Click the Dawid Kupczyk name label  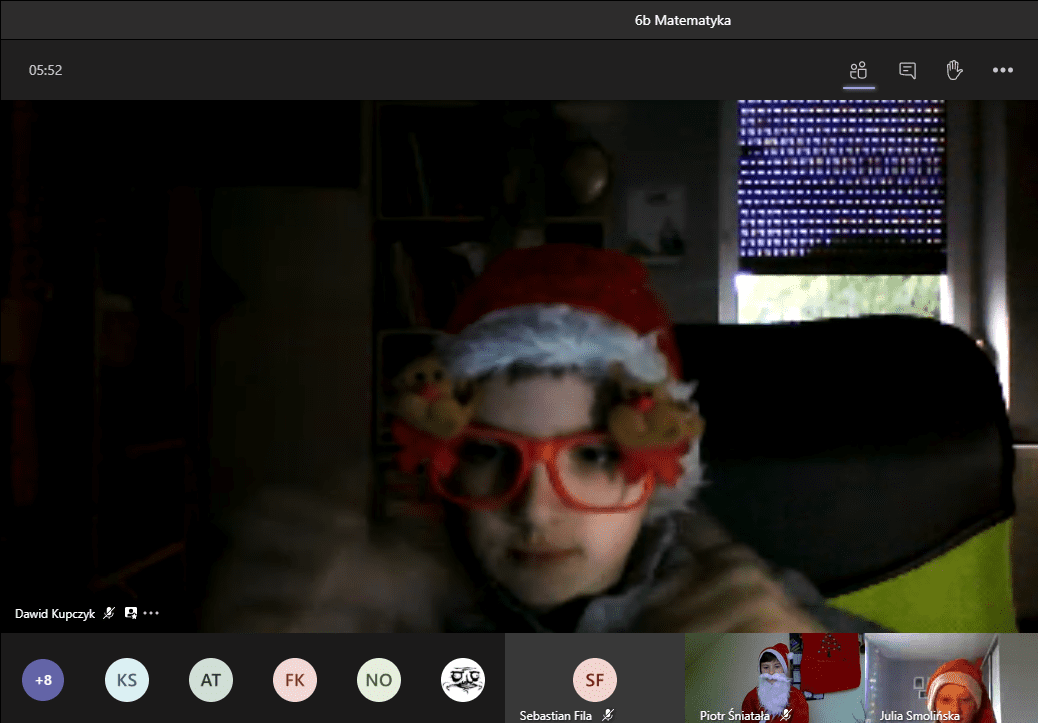click(55, 614)
